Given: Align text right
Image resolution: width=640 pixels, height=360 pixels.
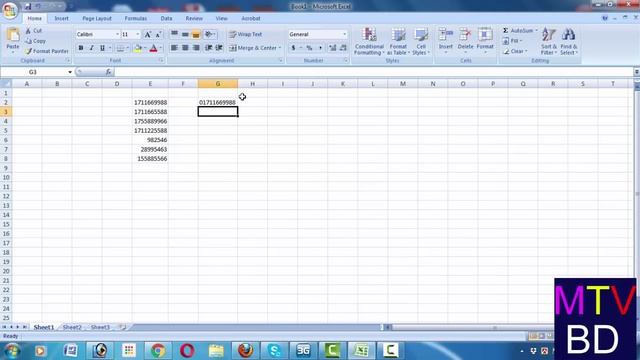Looking at the screenshot, I should [x=196, y=48].
